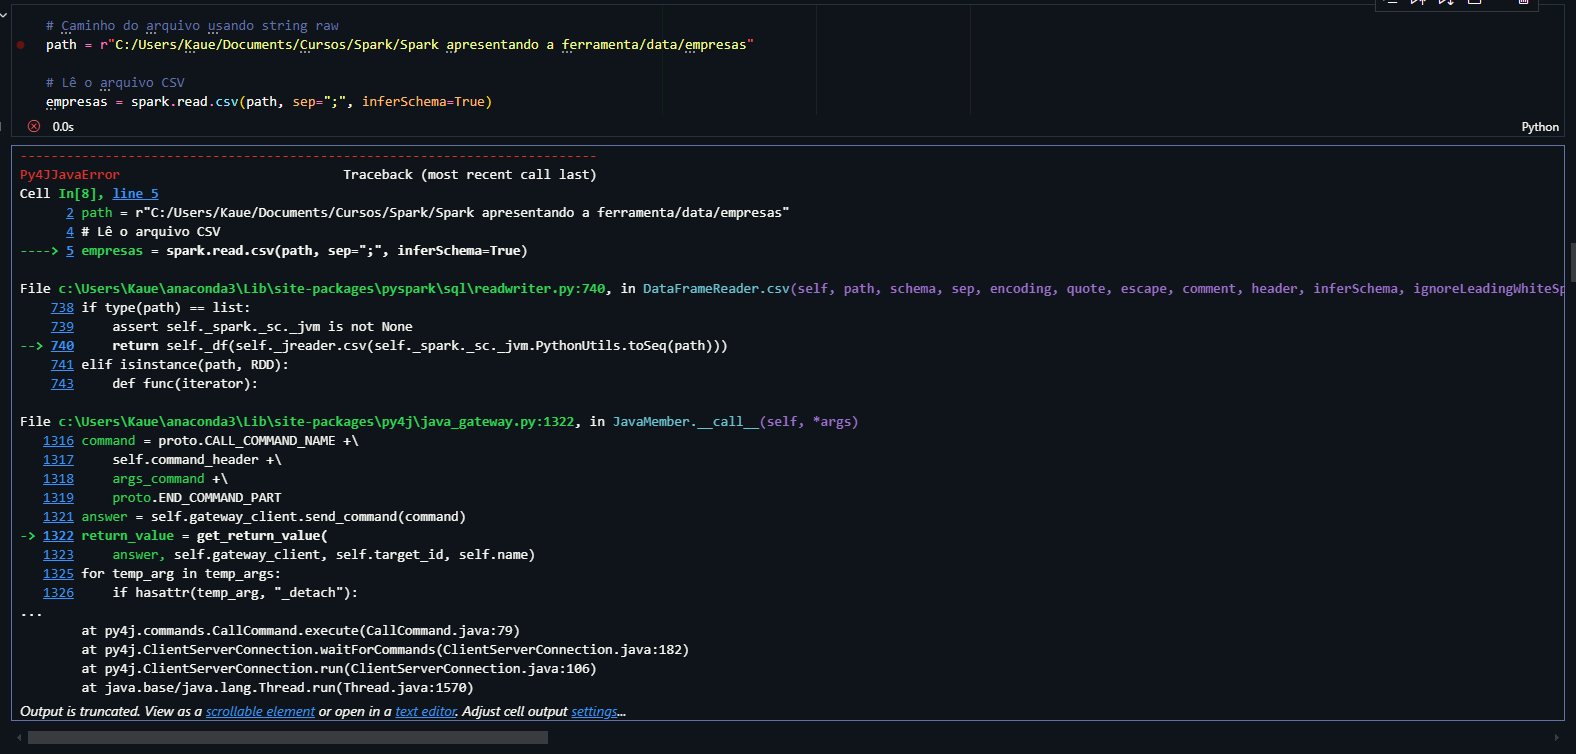
Task: Open cell output settings link
Action: [594, 712]
